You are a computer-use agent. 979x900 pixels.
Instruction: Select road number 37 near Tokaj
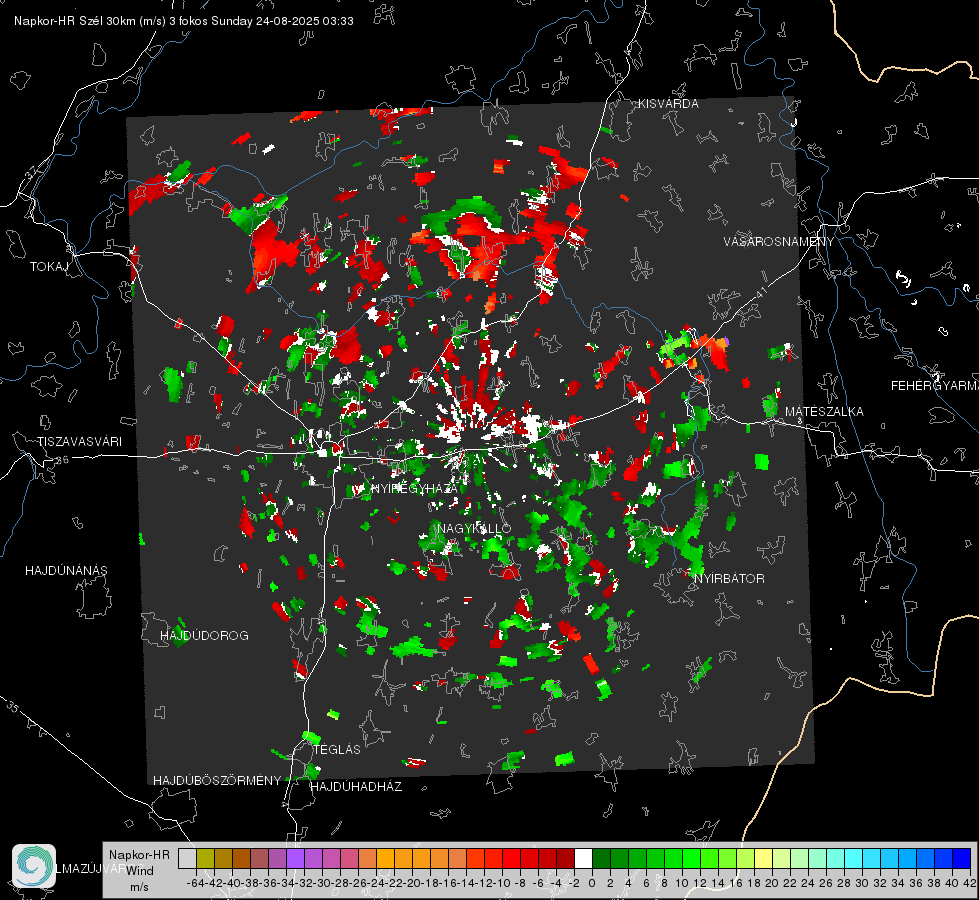pyautogui.click(x=32, y=172)
